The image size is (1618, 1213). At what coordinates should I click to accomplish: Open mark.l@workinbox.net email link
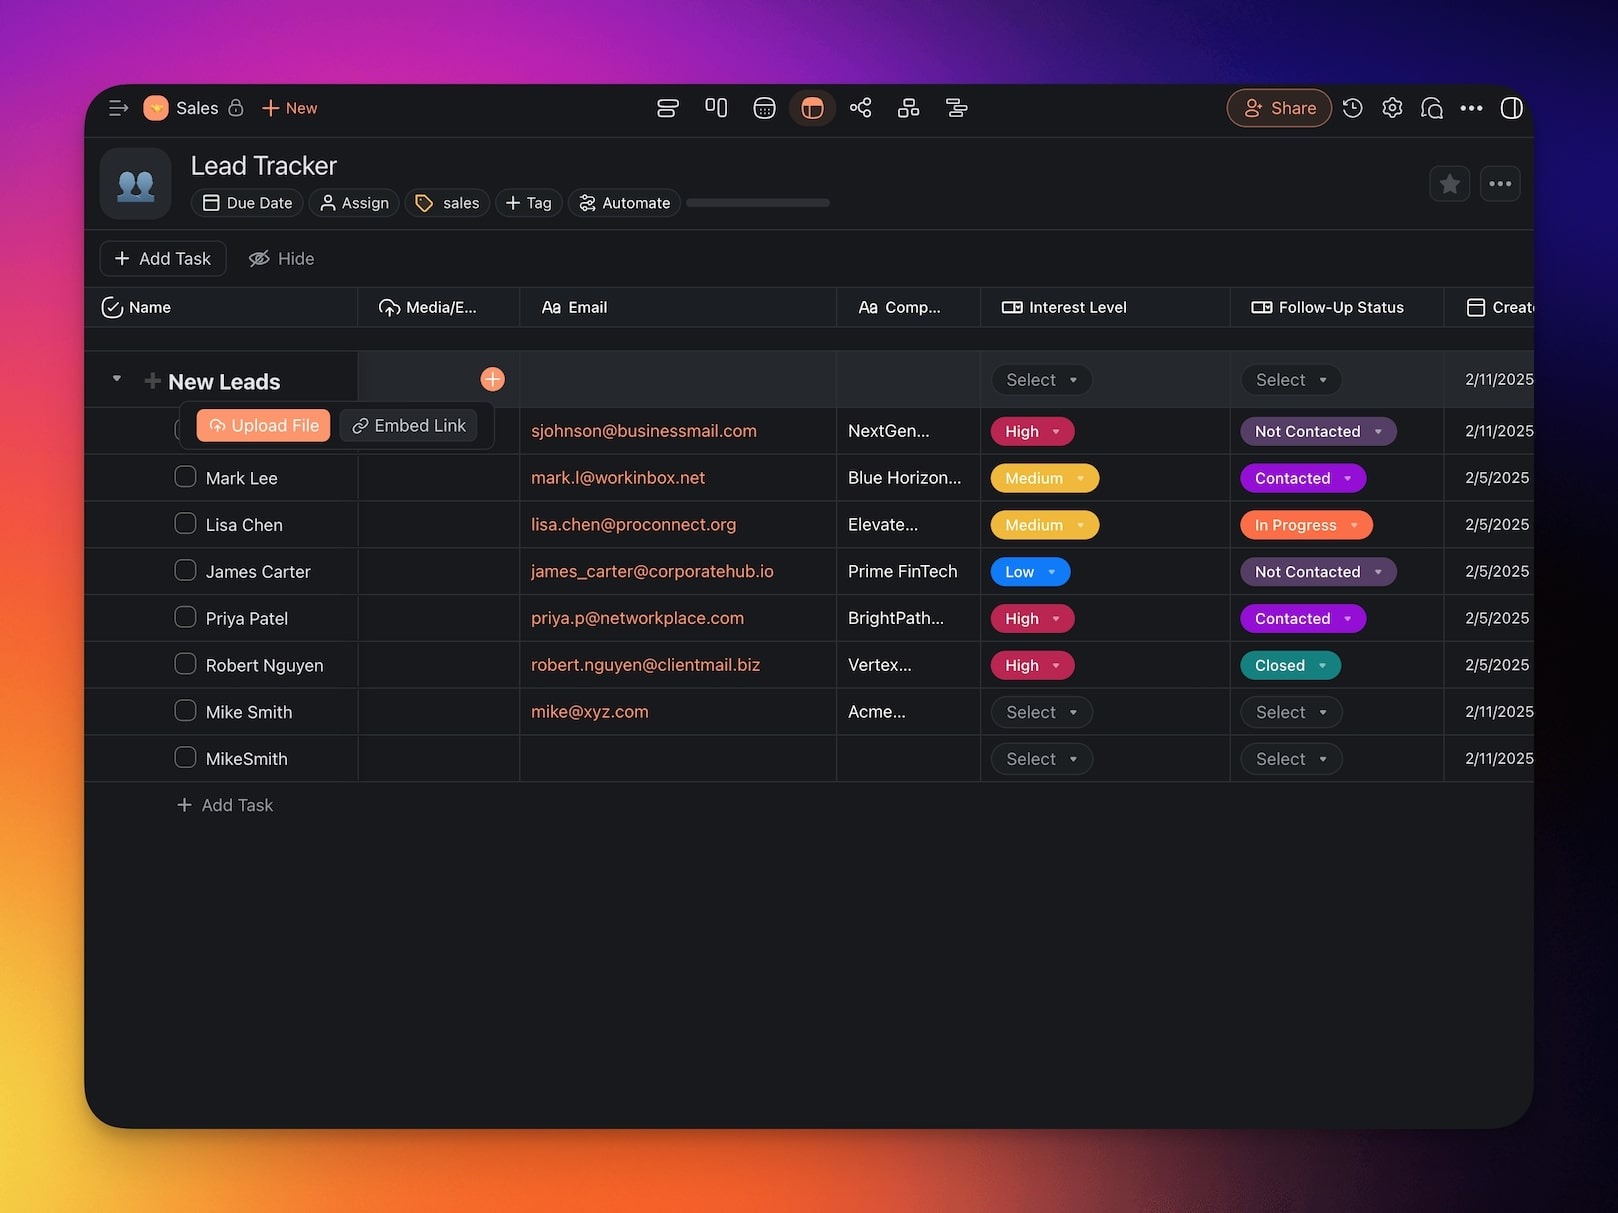point(617,478)
